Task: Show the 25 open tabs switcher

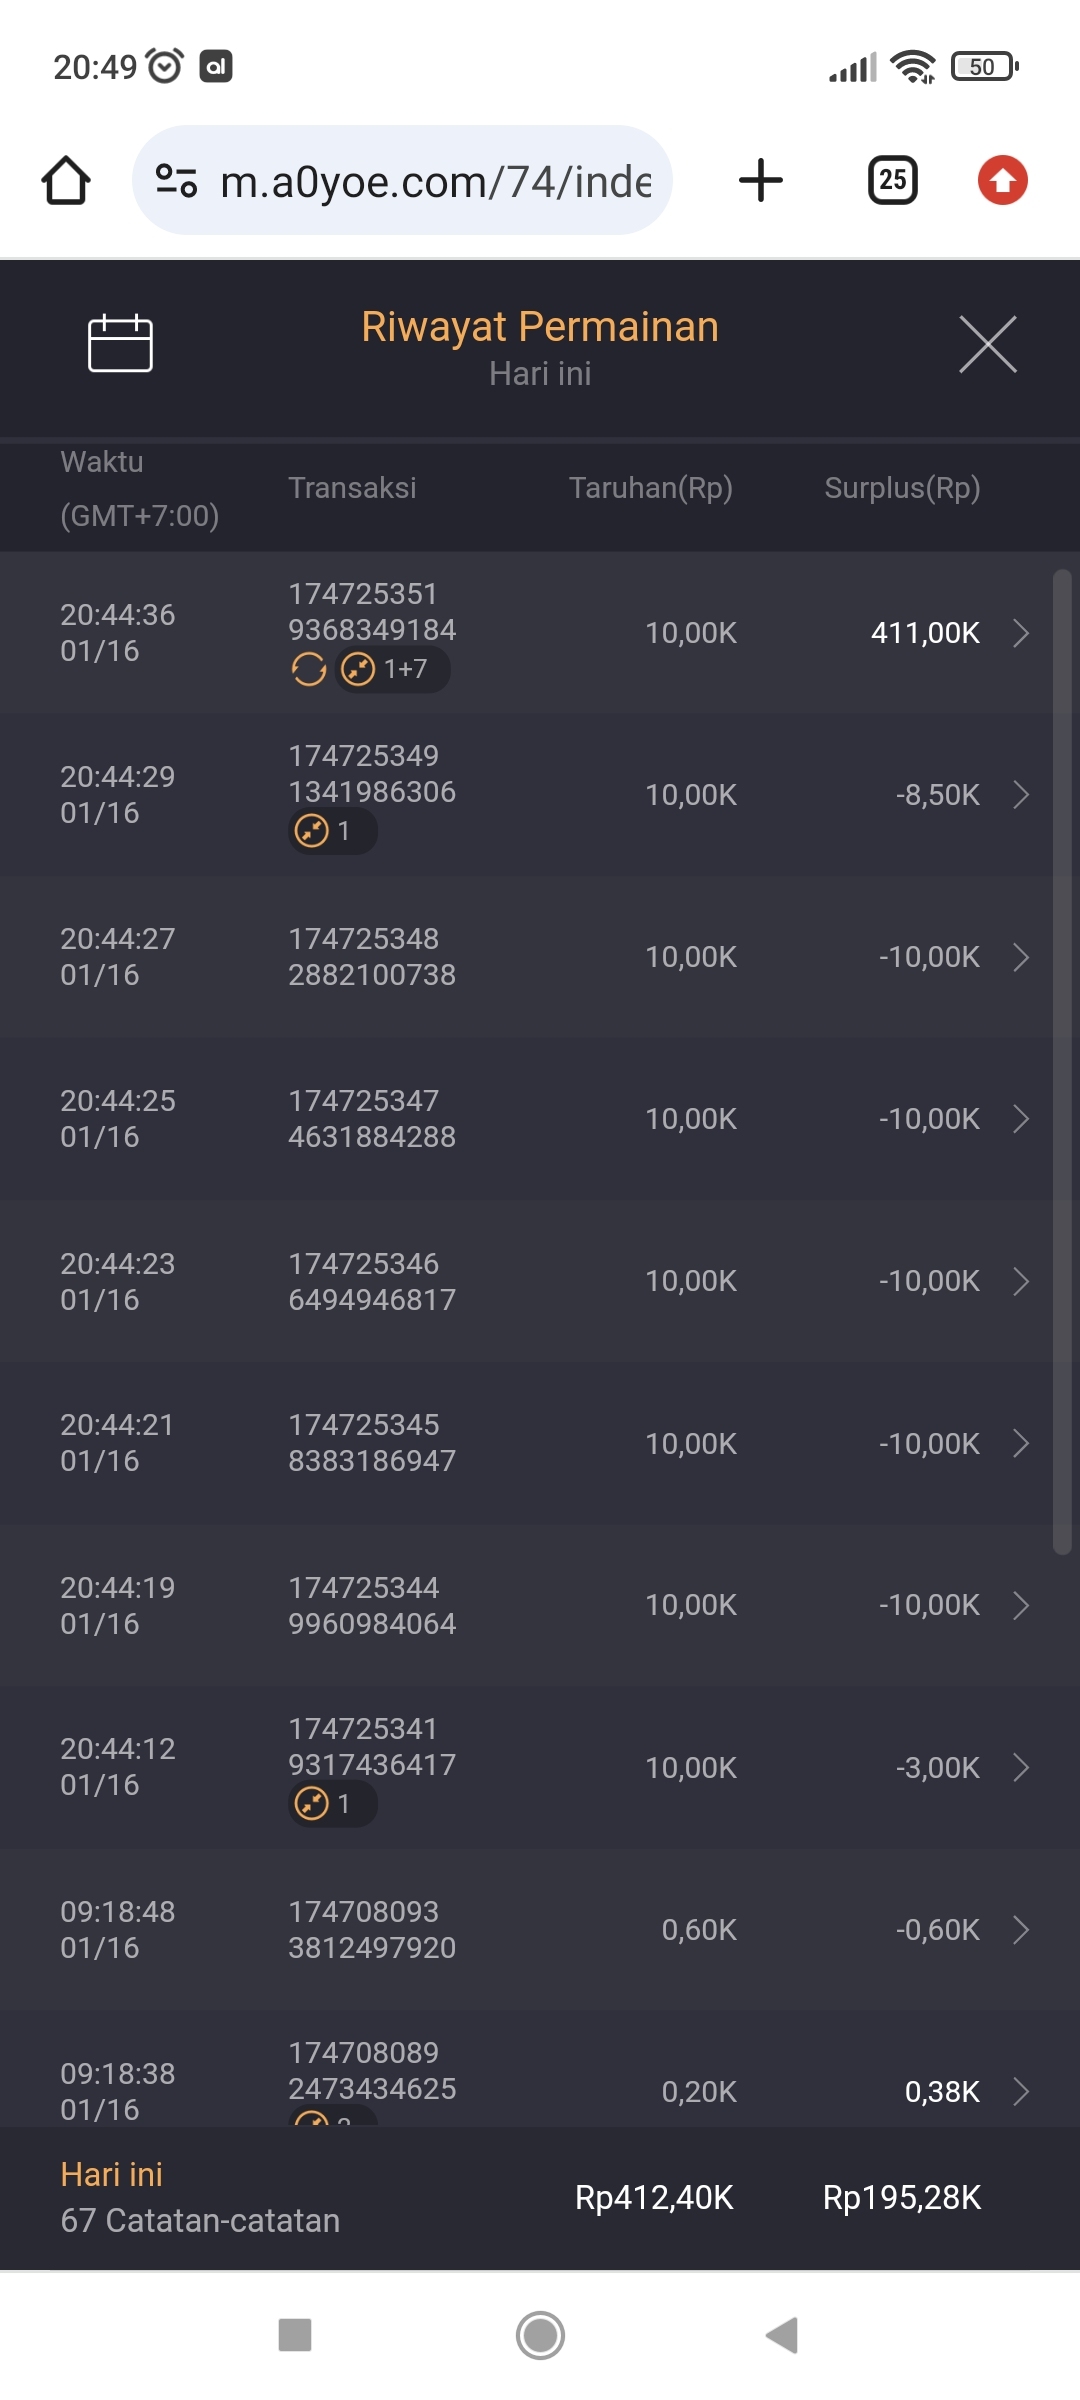Action: [892, 181]
